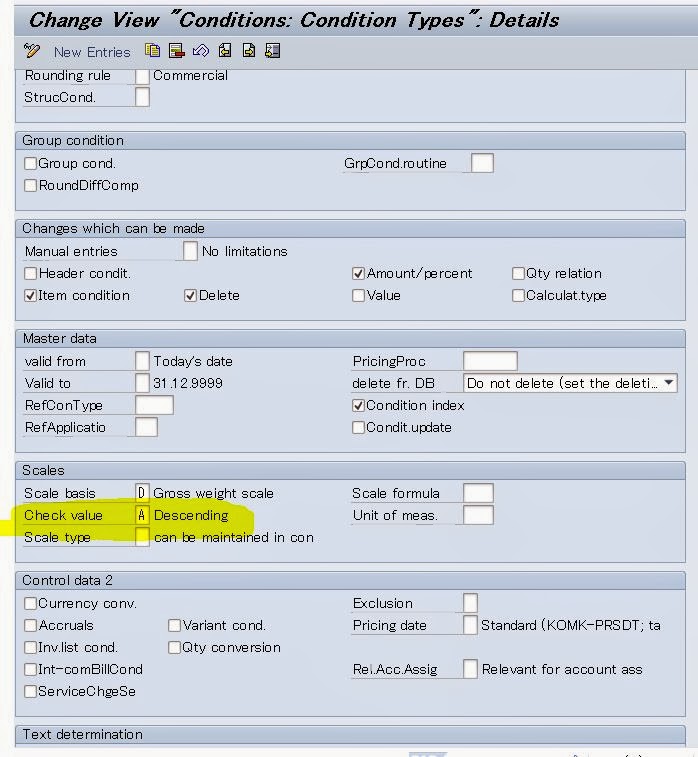The width and height of the screenshot is (698, 757).
Task: Click the 'Commercial' text
Action: (190, 76)
